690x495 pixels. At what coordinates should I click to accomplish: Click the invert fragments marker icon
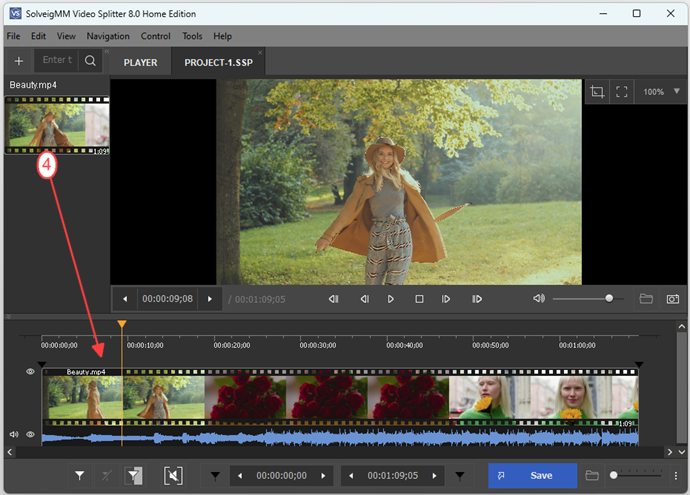click(134, 476)
